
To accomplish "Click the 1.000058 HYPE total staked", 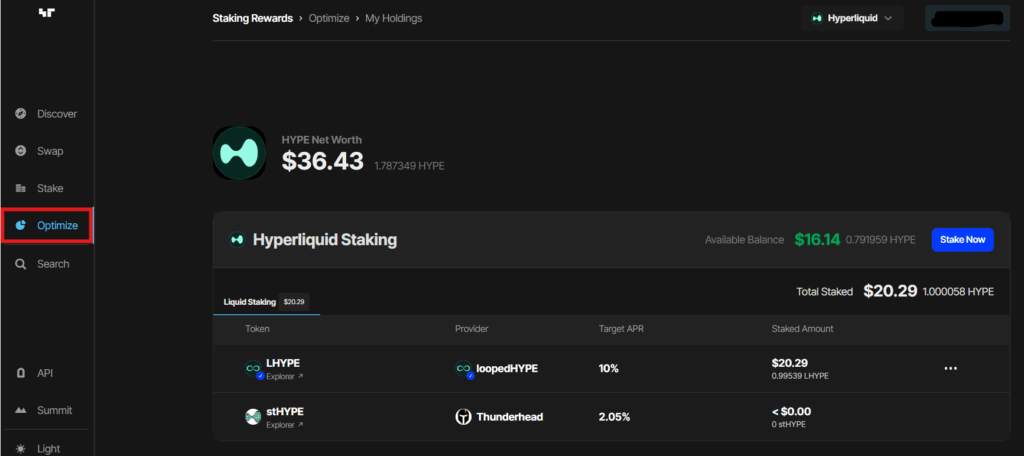I will 958,292.
